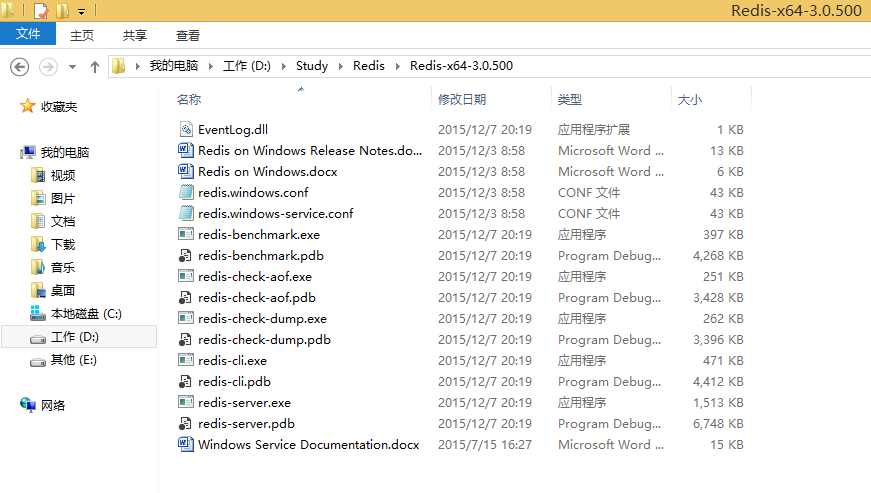The width and height of the screenshot is (871, 493).
Task: Click the Properties icon in quick access toolbar
Action: pos(41,11)
